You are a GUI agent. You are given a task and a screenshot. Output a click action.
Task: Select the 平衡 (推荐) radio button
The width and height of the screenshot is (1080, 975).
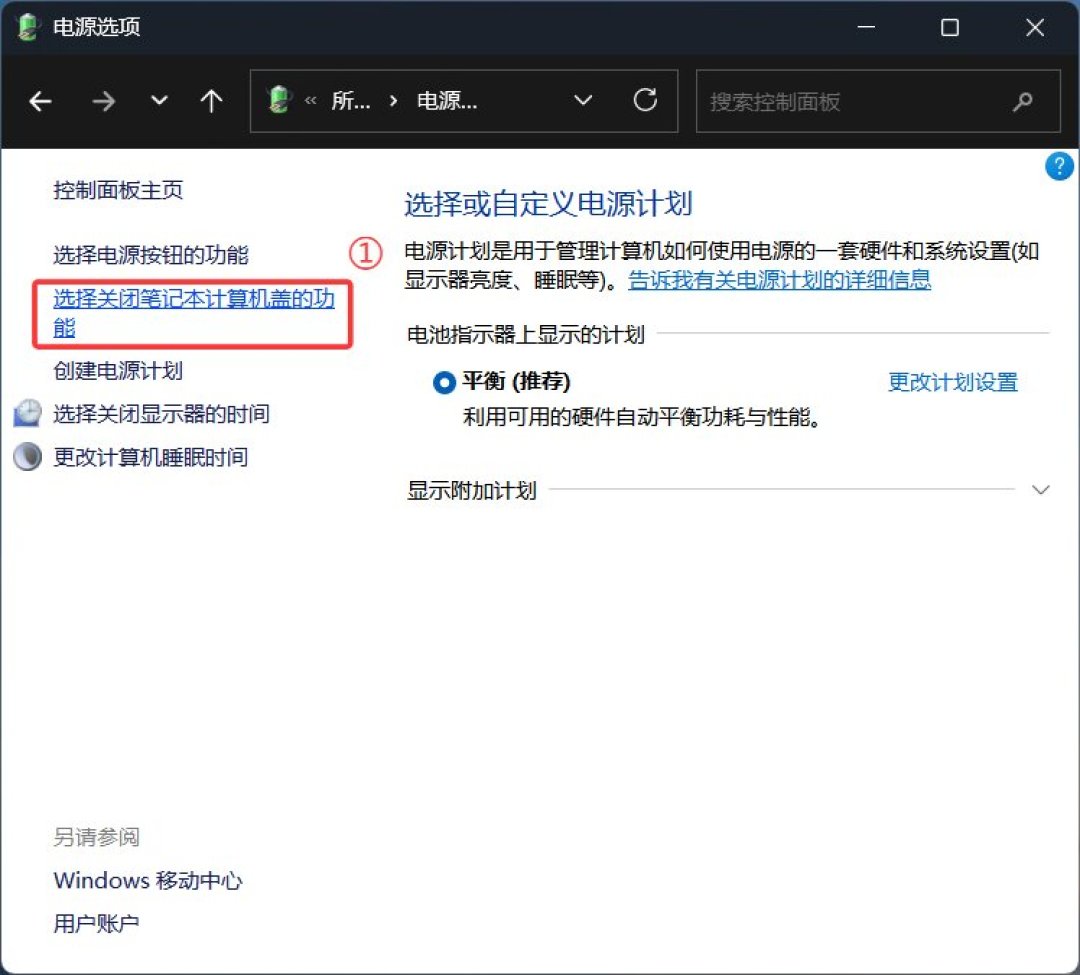coord(444,381)
